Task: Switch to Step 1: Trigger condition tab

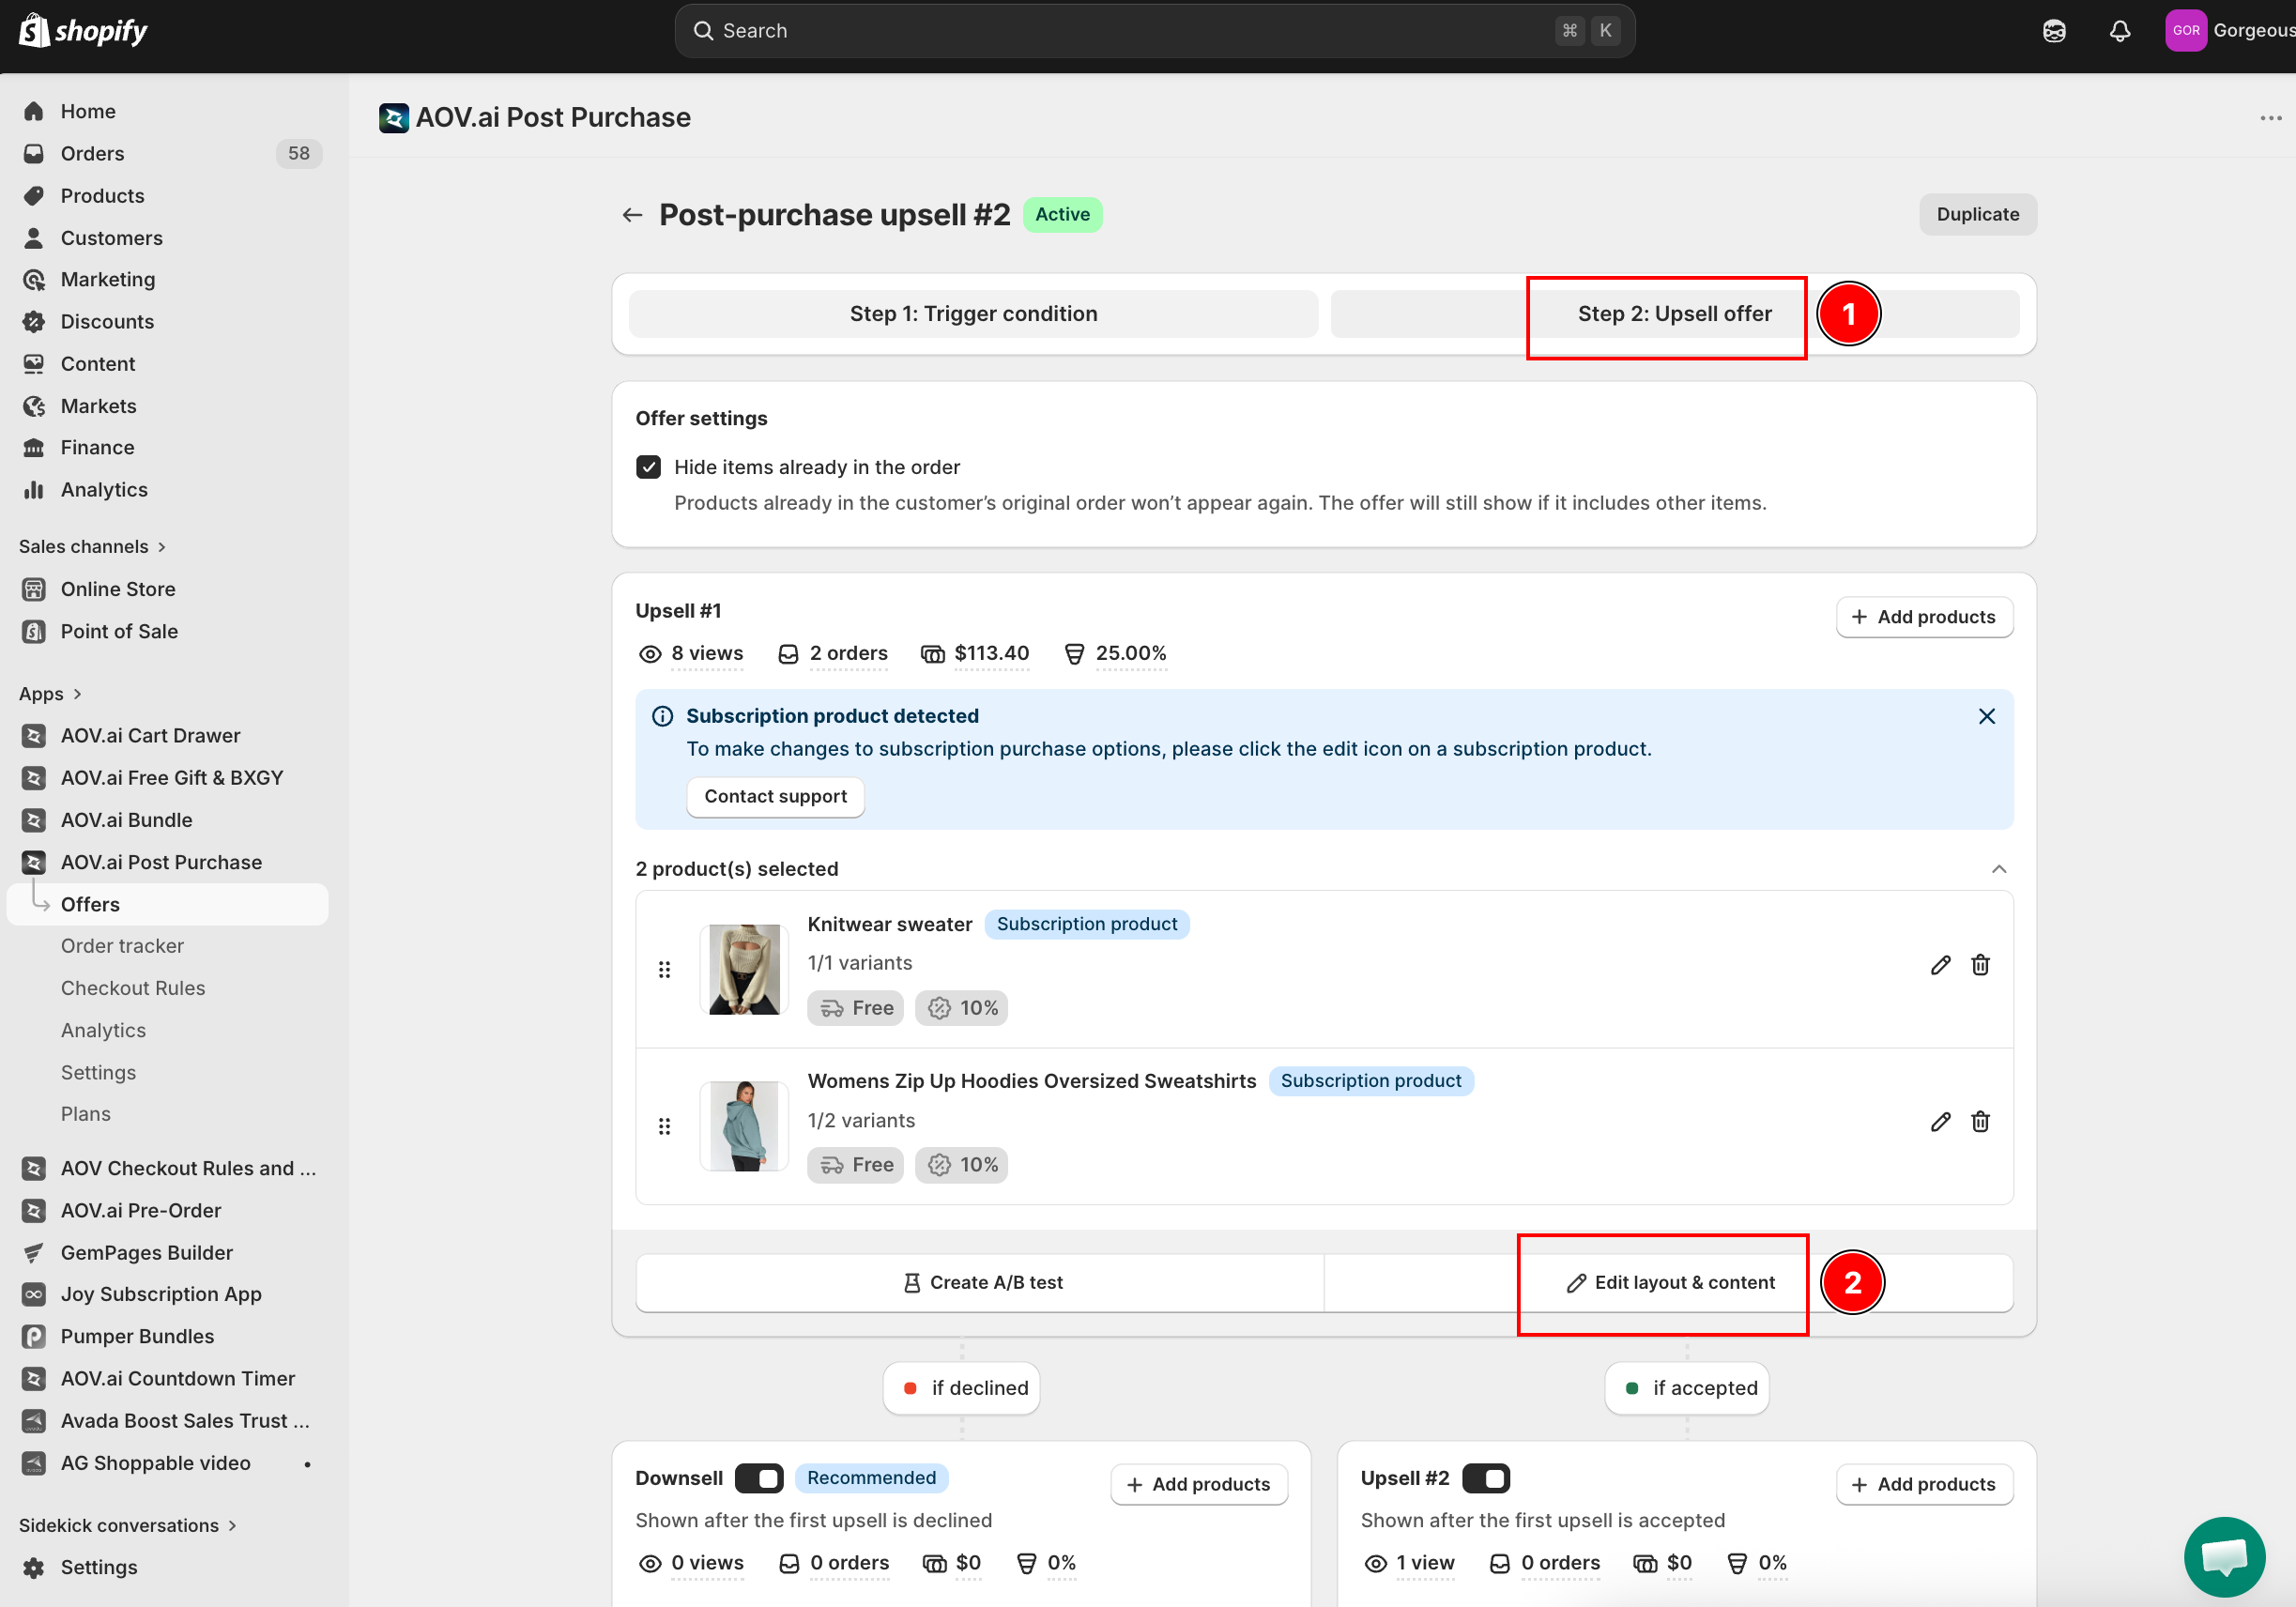Action: [973, 314]
